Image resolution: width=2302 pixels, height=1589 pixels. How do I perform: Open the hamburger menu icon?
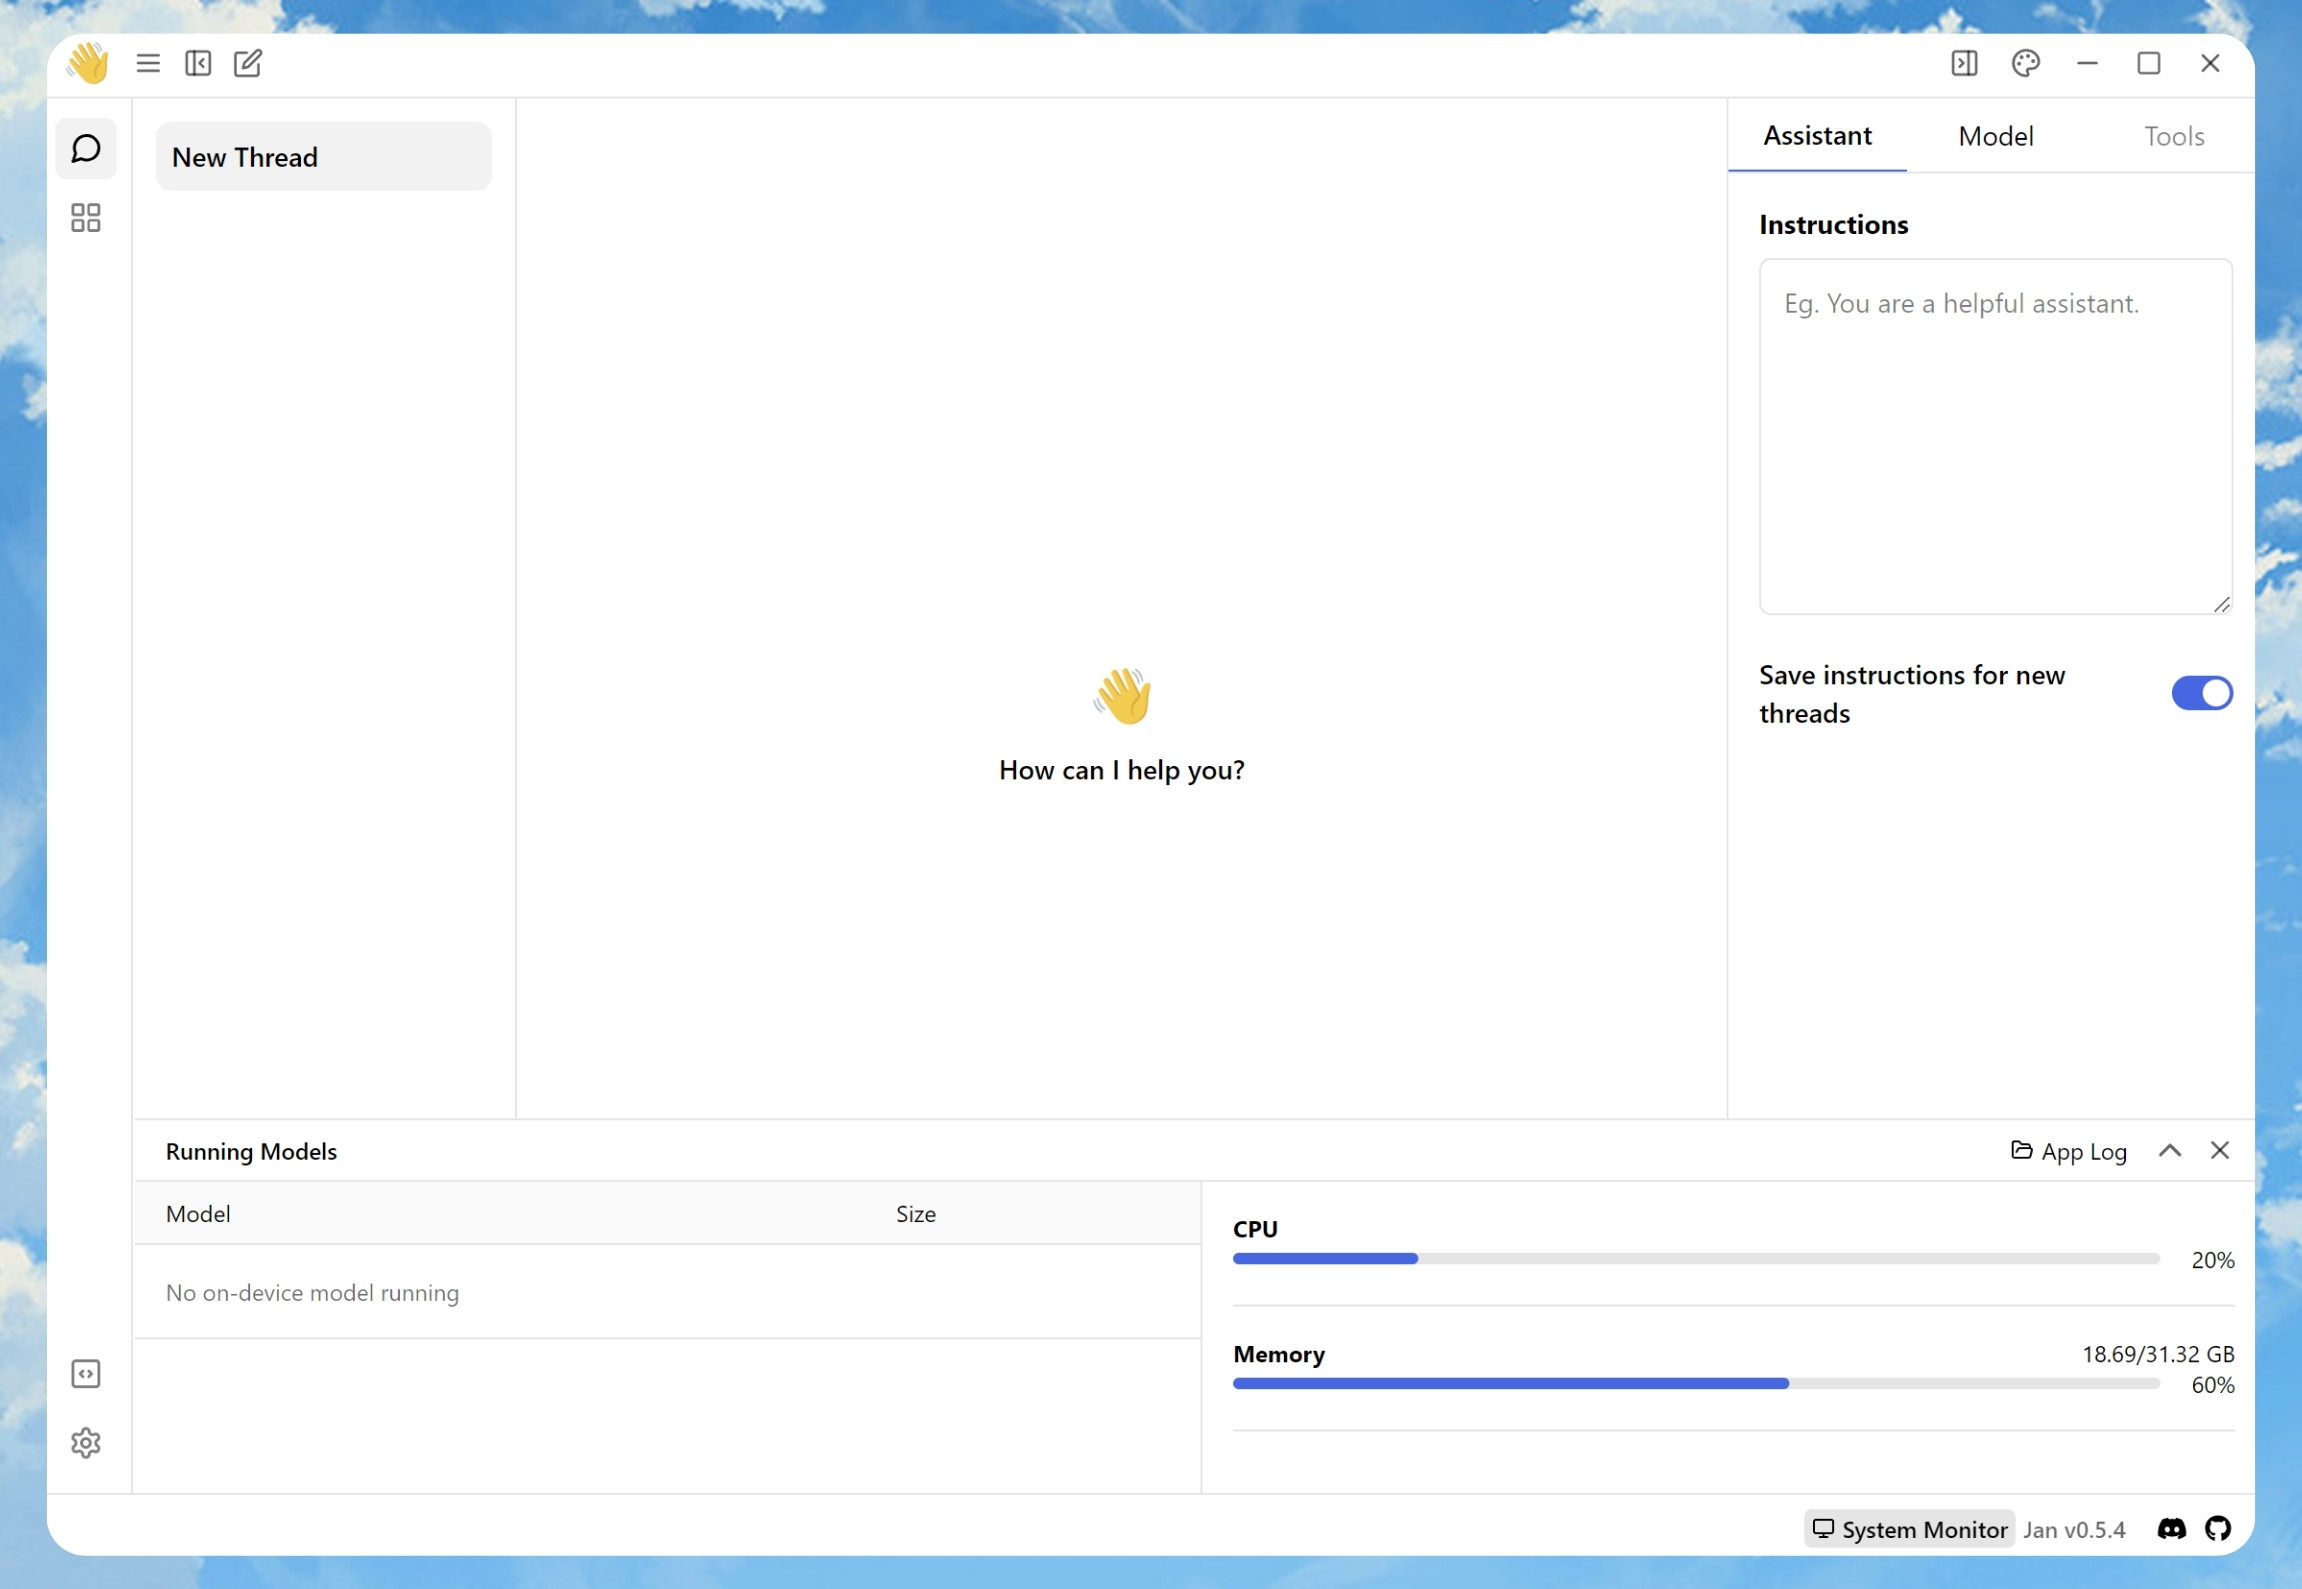tap(148, 64)
